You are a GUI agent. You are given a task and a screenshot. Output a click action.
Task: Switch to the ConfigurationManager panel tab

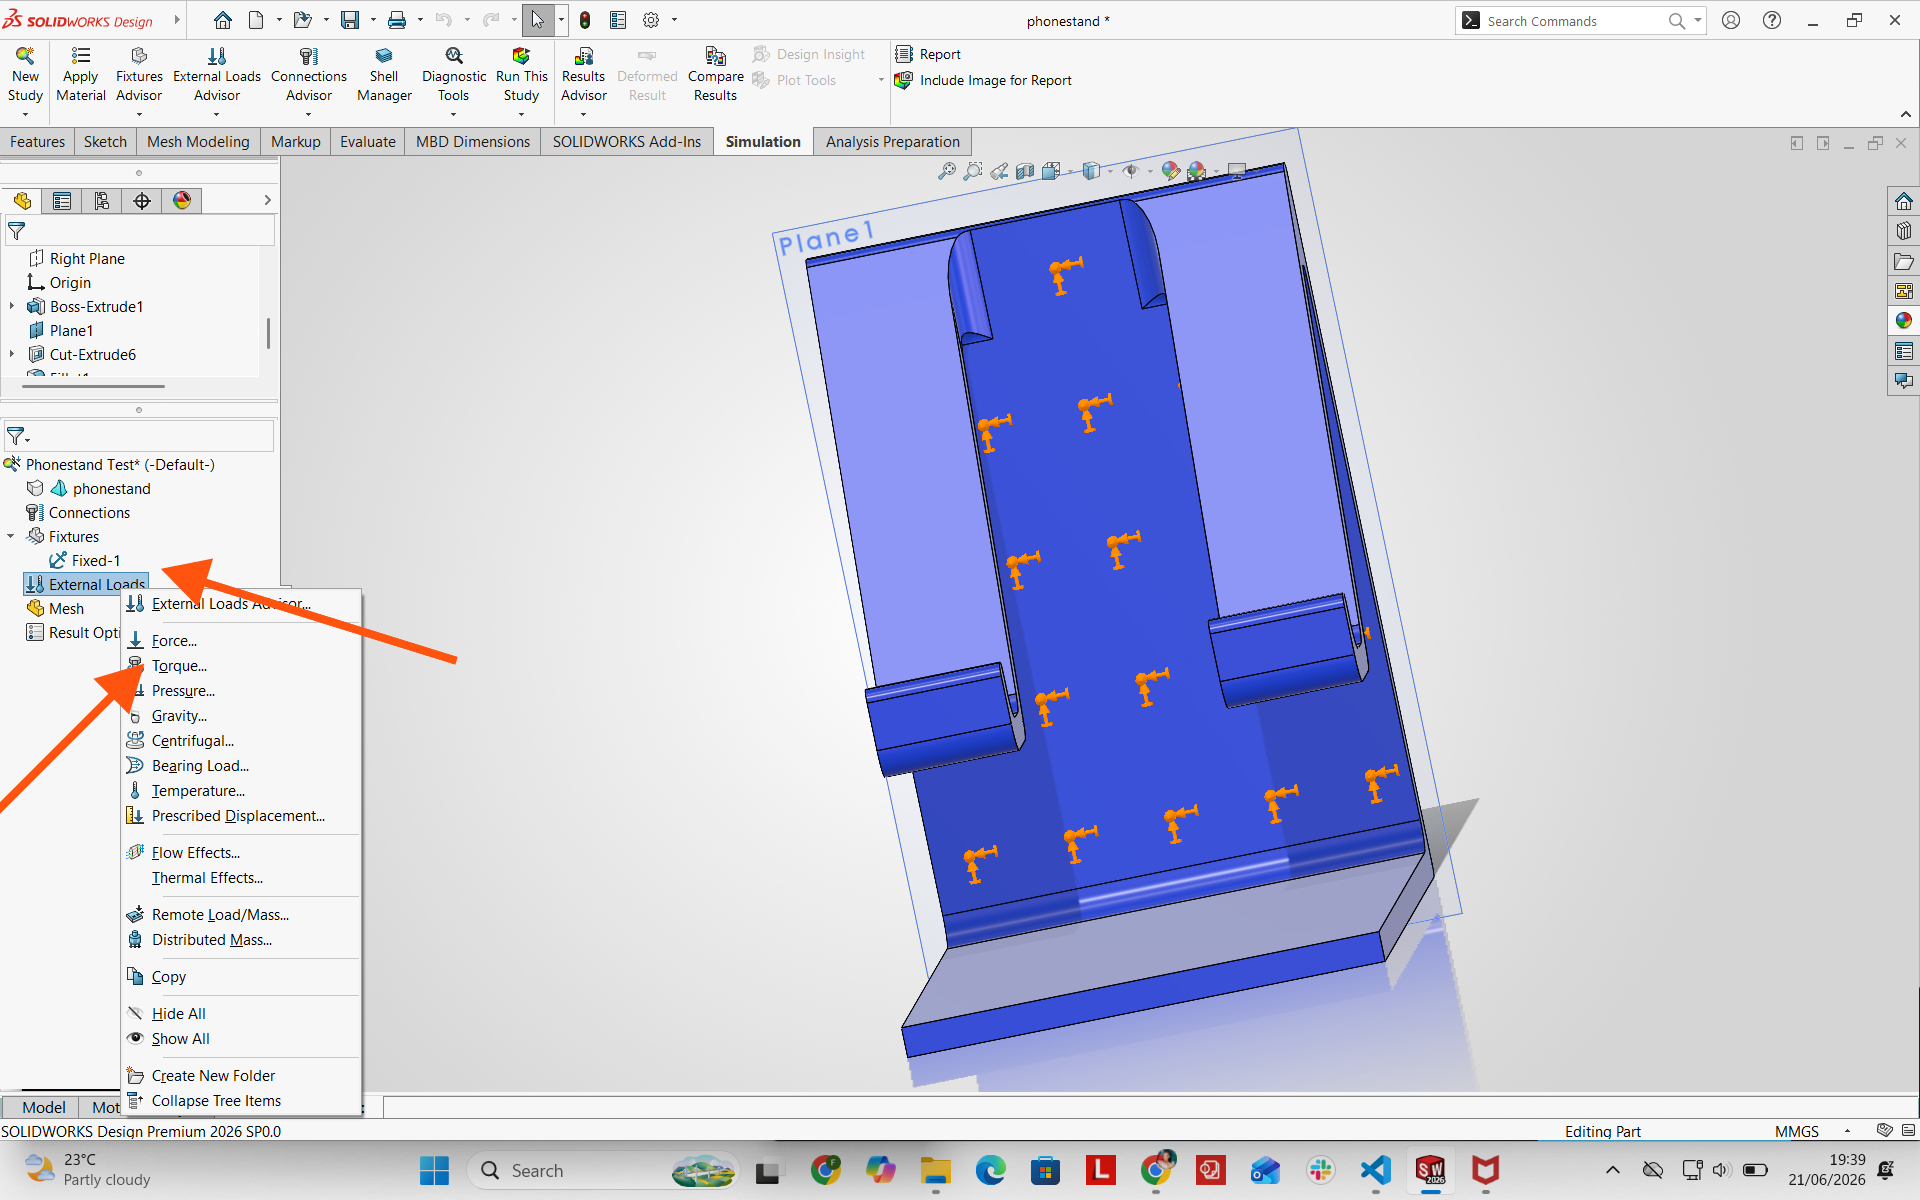[102, 201]
